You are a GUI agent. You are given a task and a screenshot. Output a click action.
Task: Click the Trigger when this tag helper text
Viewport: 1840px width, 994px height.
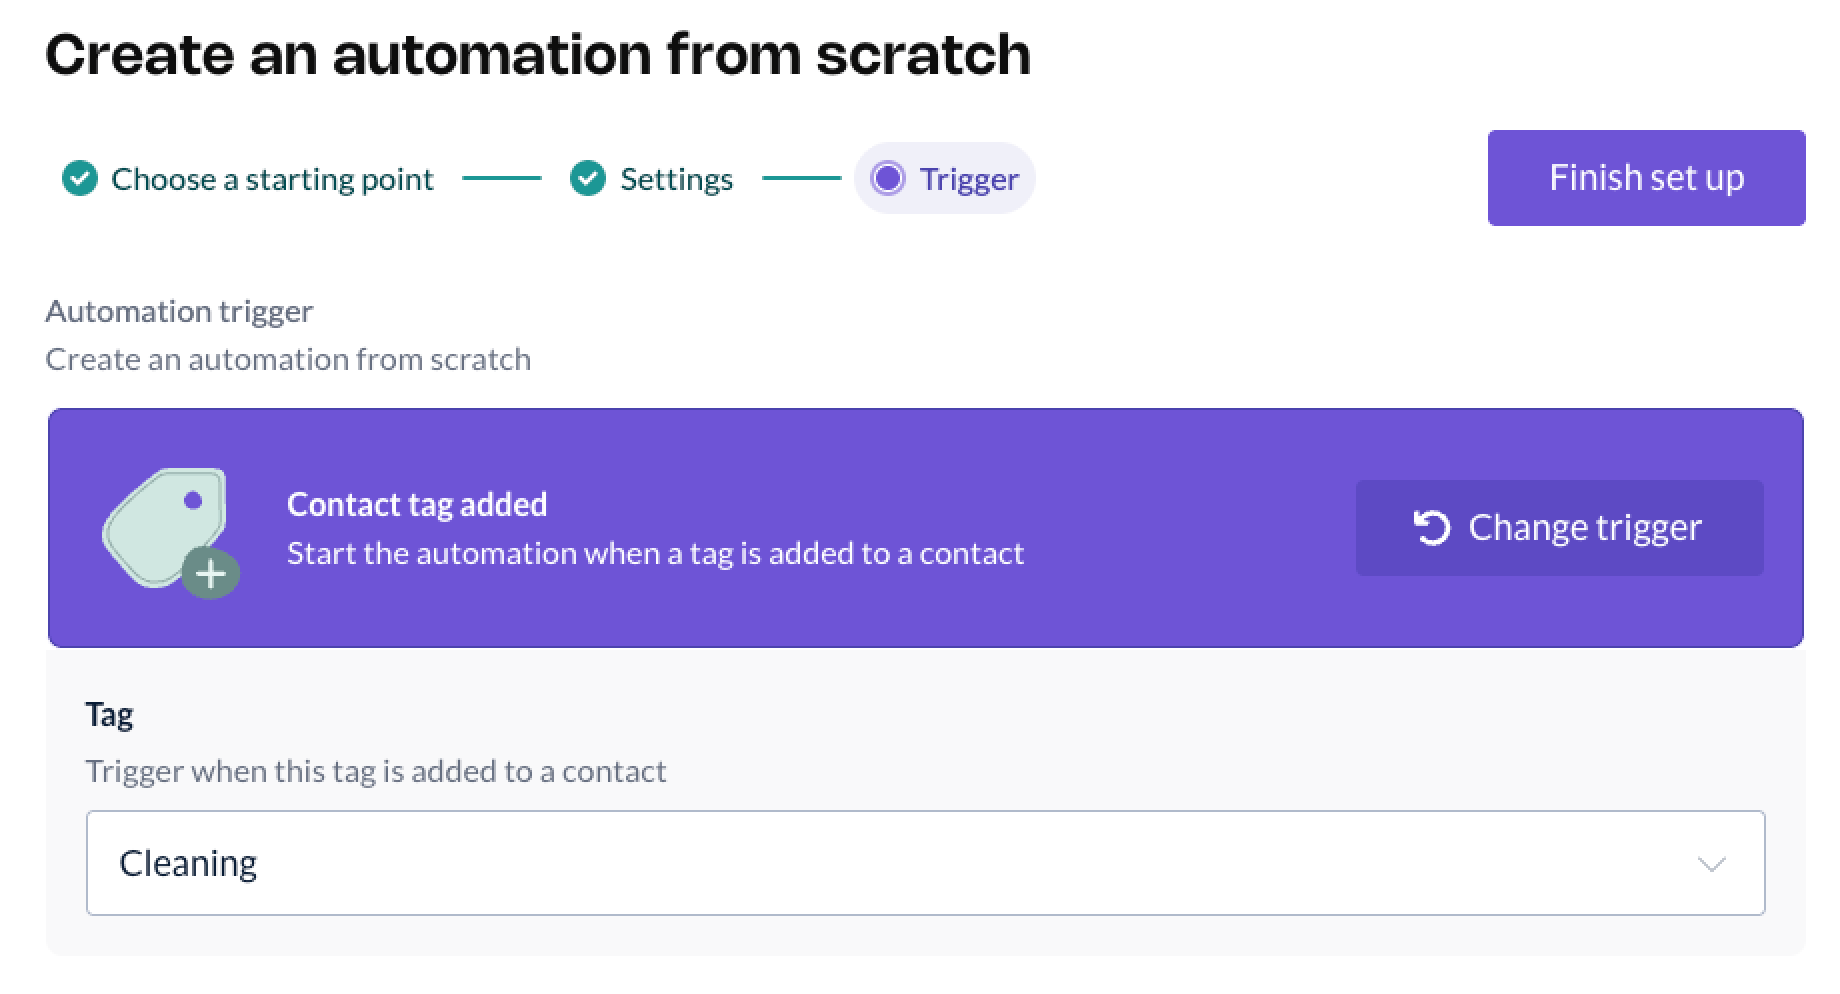(375, 771)
